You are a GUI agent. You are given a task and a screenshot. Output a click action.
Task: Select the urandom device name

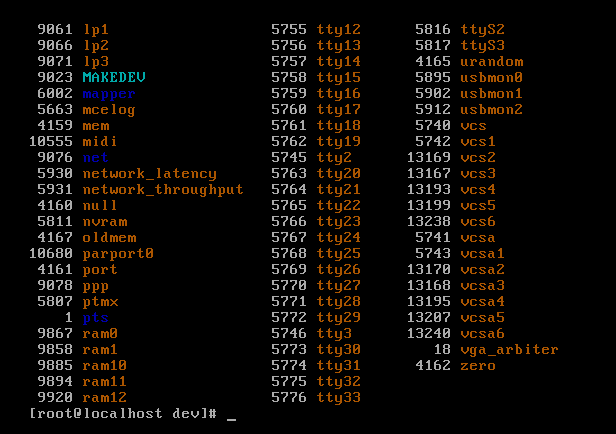(x=491, y=62)
